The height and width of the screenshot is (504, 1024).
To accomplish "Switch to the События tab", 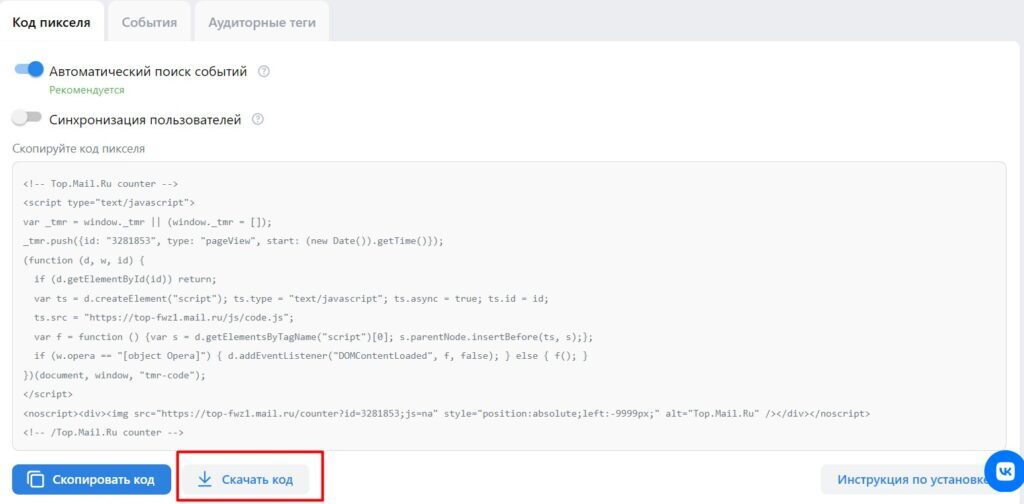I will [149, 22].
